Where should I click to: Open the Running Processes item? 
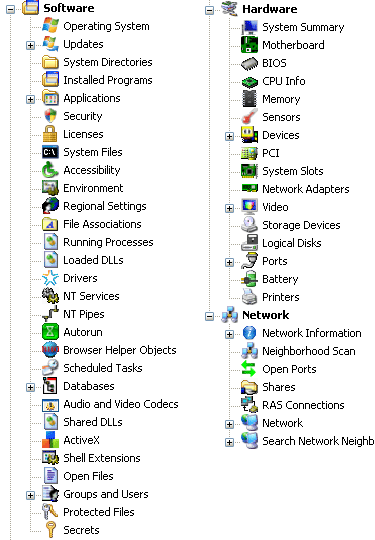click(108, 242)
